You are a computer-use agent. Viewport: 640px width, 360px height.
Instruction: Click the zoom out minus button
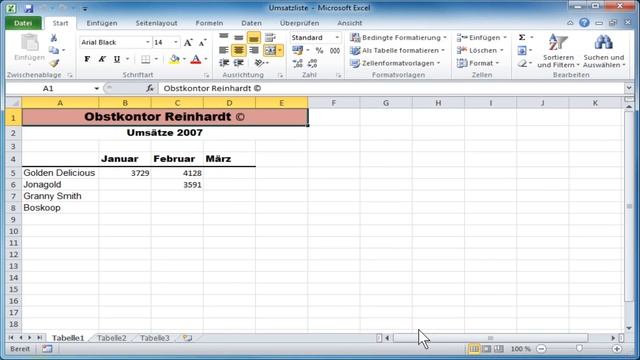click(x=541, y=349)
